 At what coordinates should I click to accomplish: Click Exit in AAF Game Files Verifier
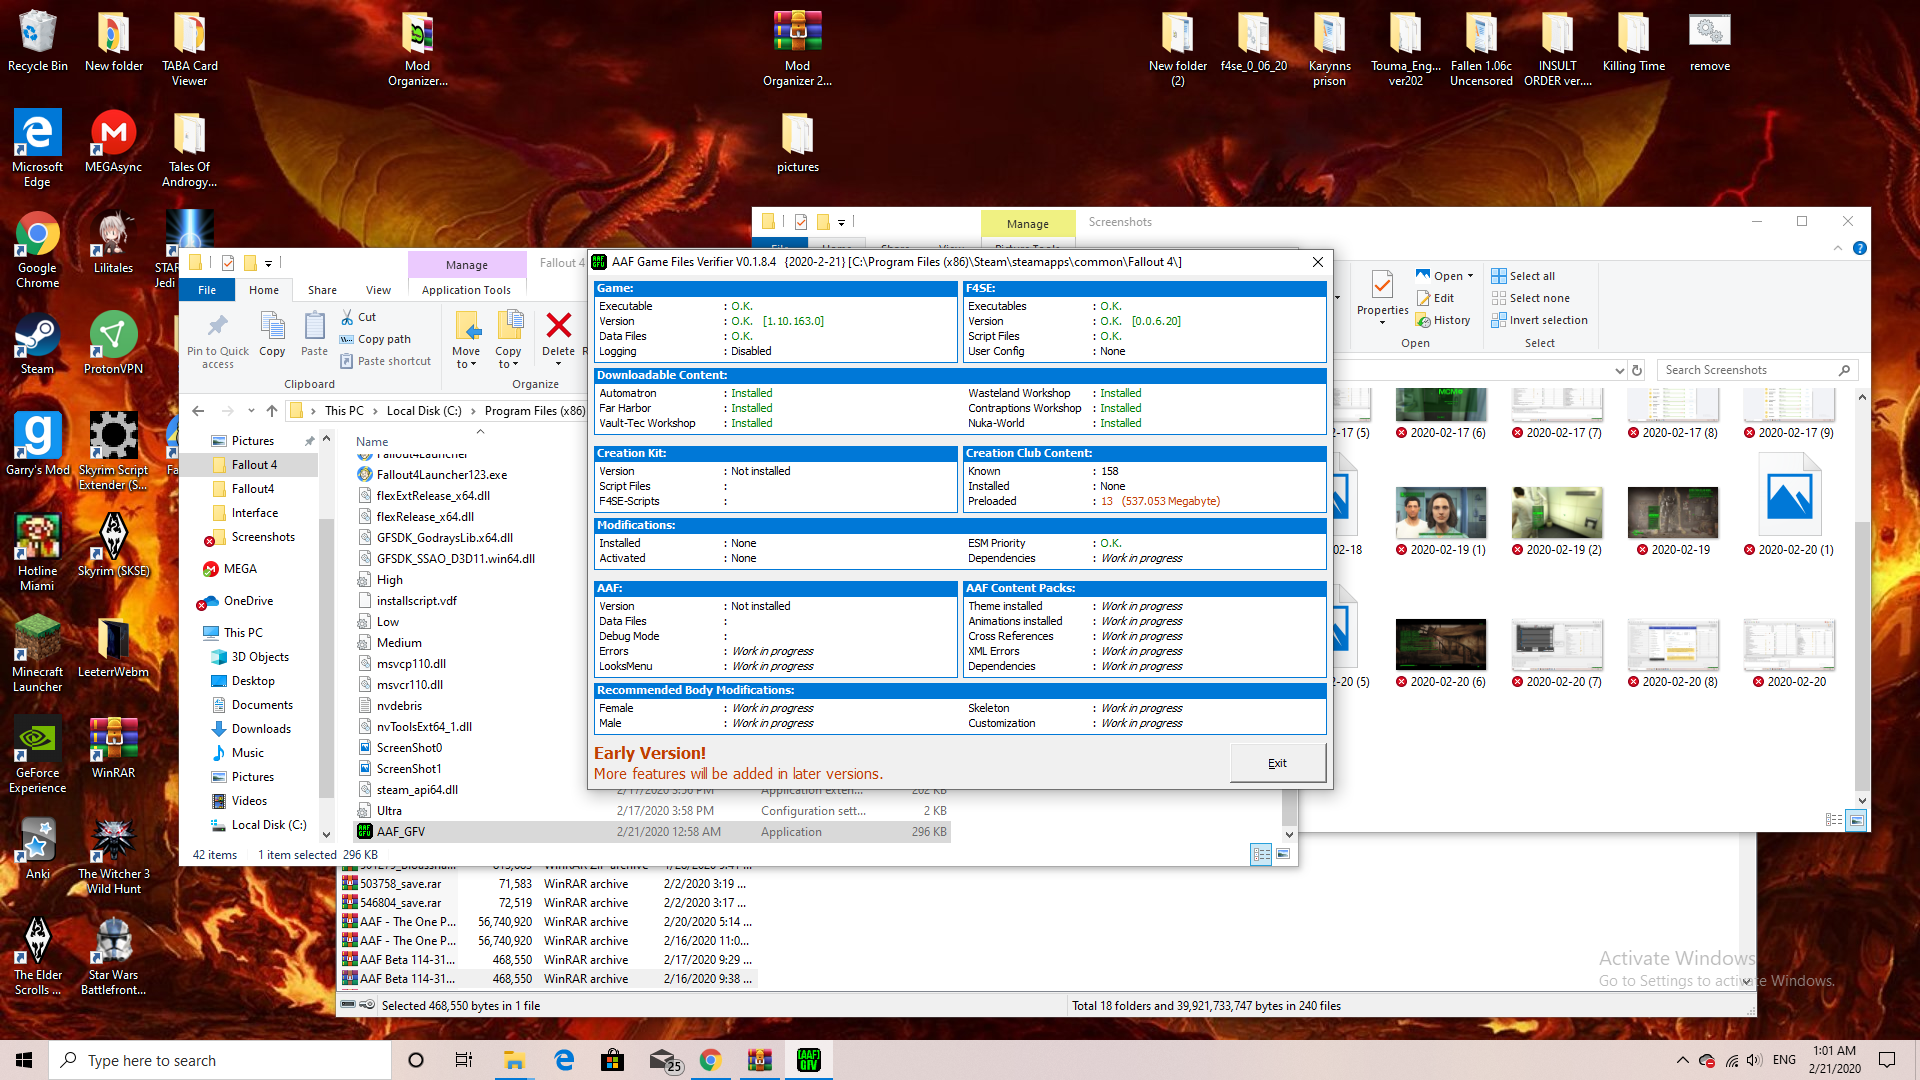coord(1277,763)
